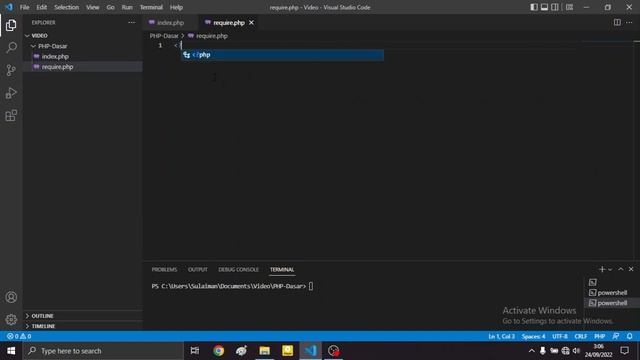Click PHP-Dasar in the breadcrumb
Viewport: 640px width, 360px height.
(164, 36)
